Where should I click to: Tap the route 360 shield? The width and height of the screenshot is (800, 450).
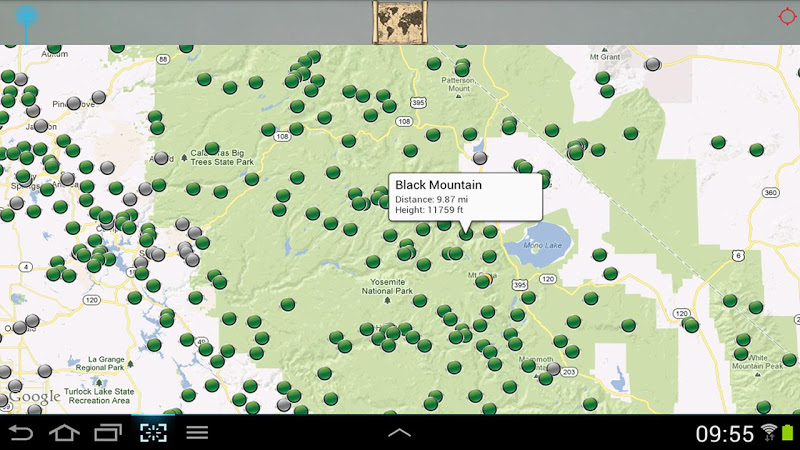[770, 192]
